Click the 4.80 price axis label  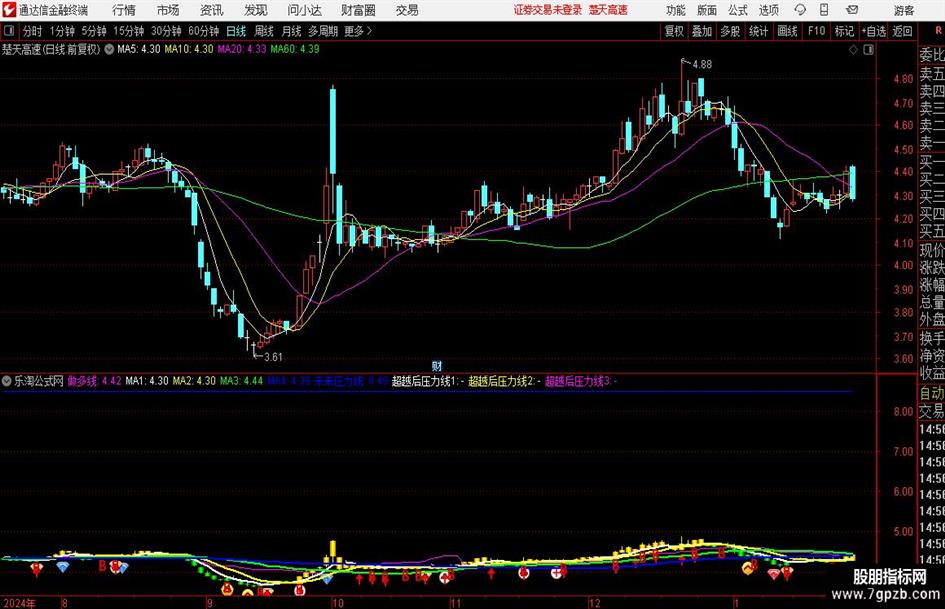903,78
